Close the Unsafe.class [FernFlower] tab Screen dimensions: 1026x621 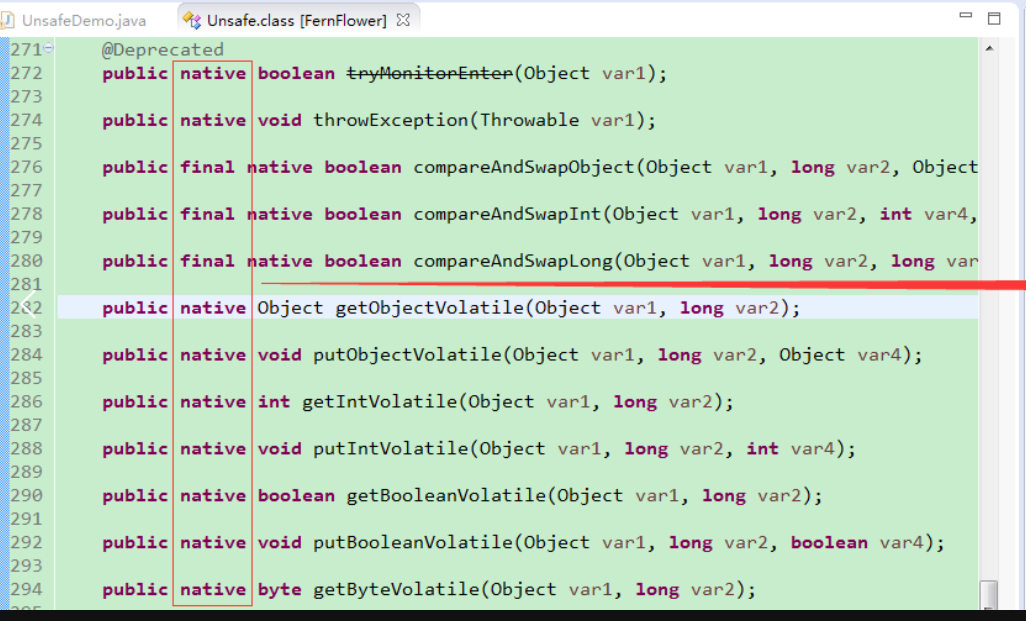pos(403,19)
